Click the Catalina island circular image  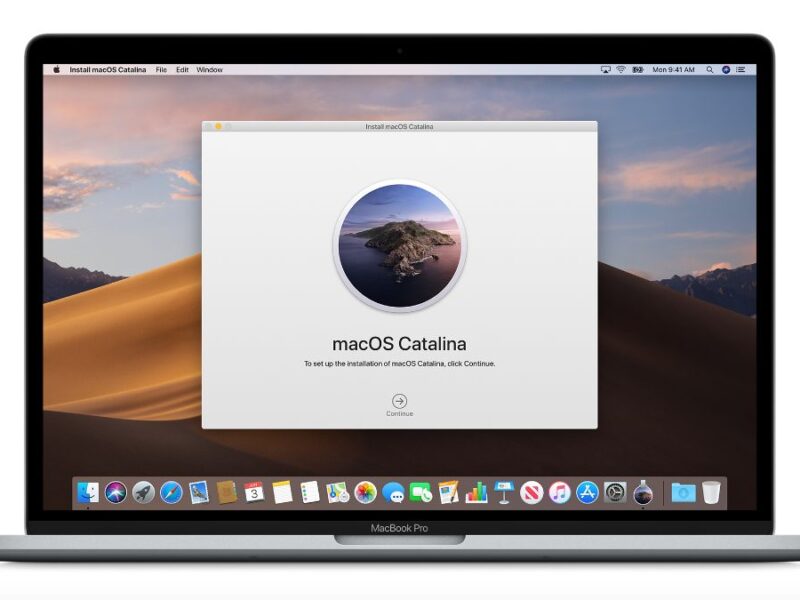click(x=400, y=245)
